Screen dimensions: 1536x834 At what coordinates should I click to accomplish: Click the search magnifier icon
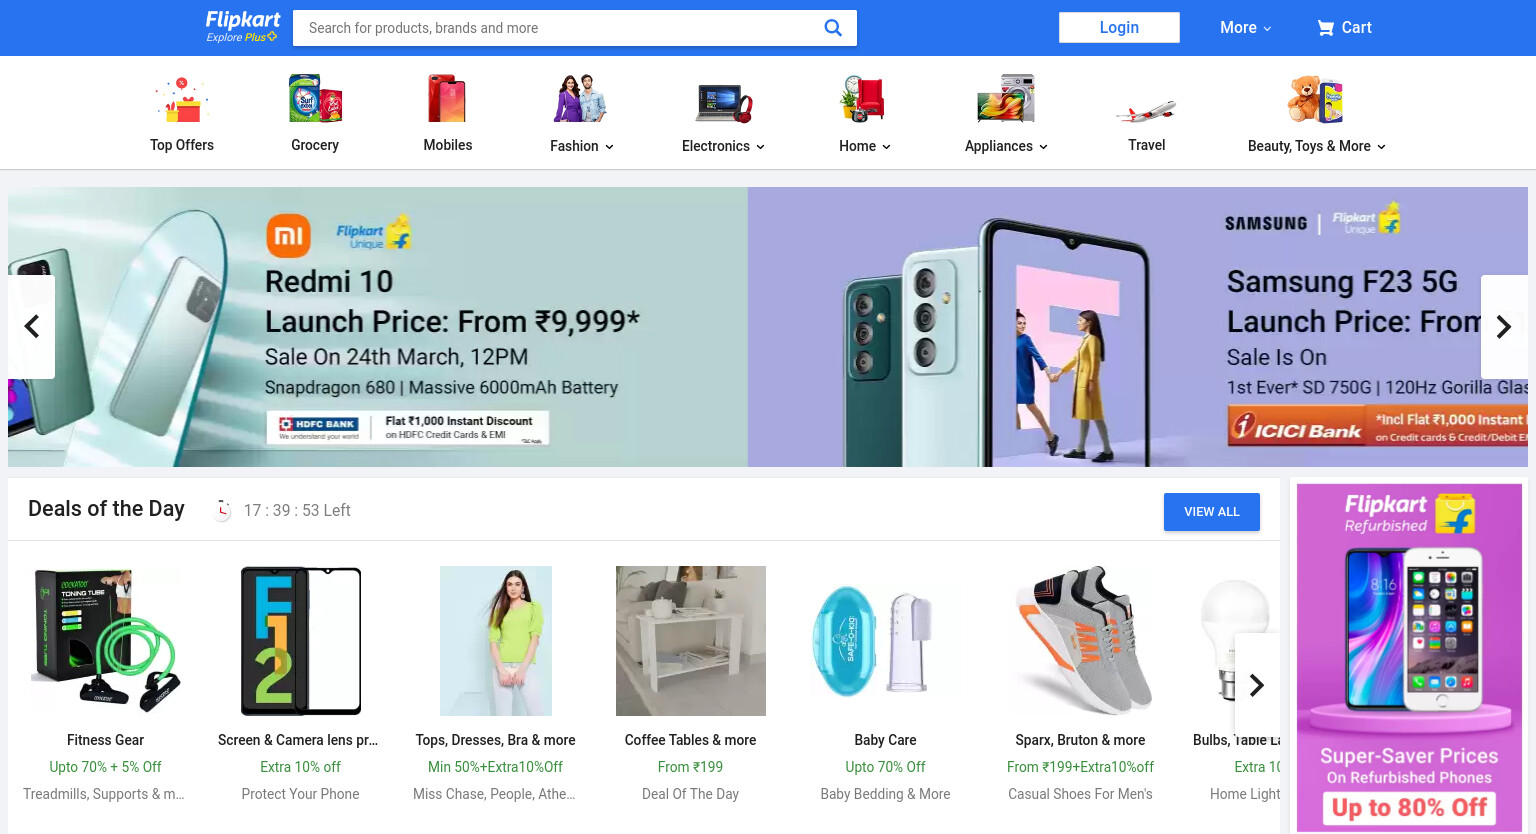pos(833,28)
